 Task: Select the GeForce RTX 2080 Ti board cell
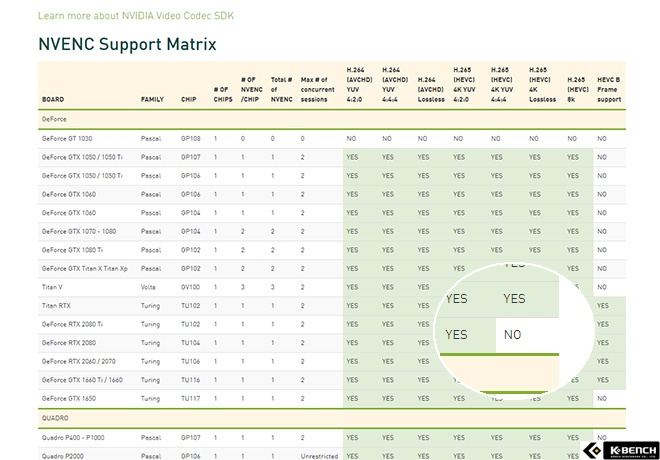pyautogui.click(x=72, y=324)
